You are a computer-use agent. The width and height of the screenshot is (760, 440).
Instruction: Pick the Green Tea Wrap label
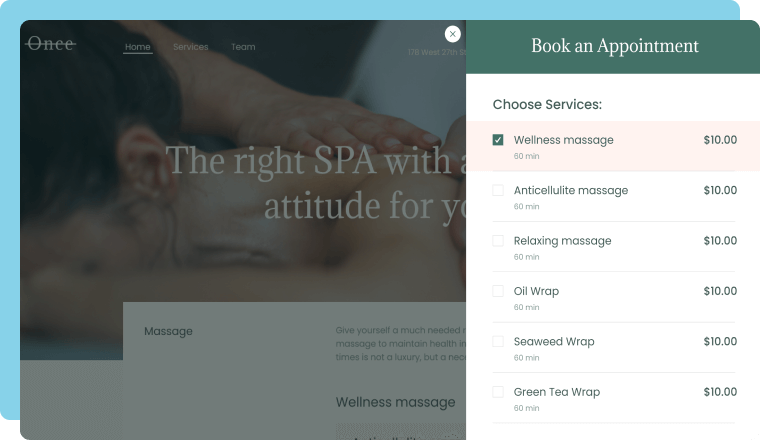(x=557, y=392)
